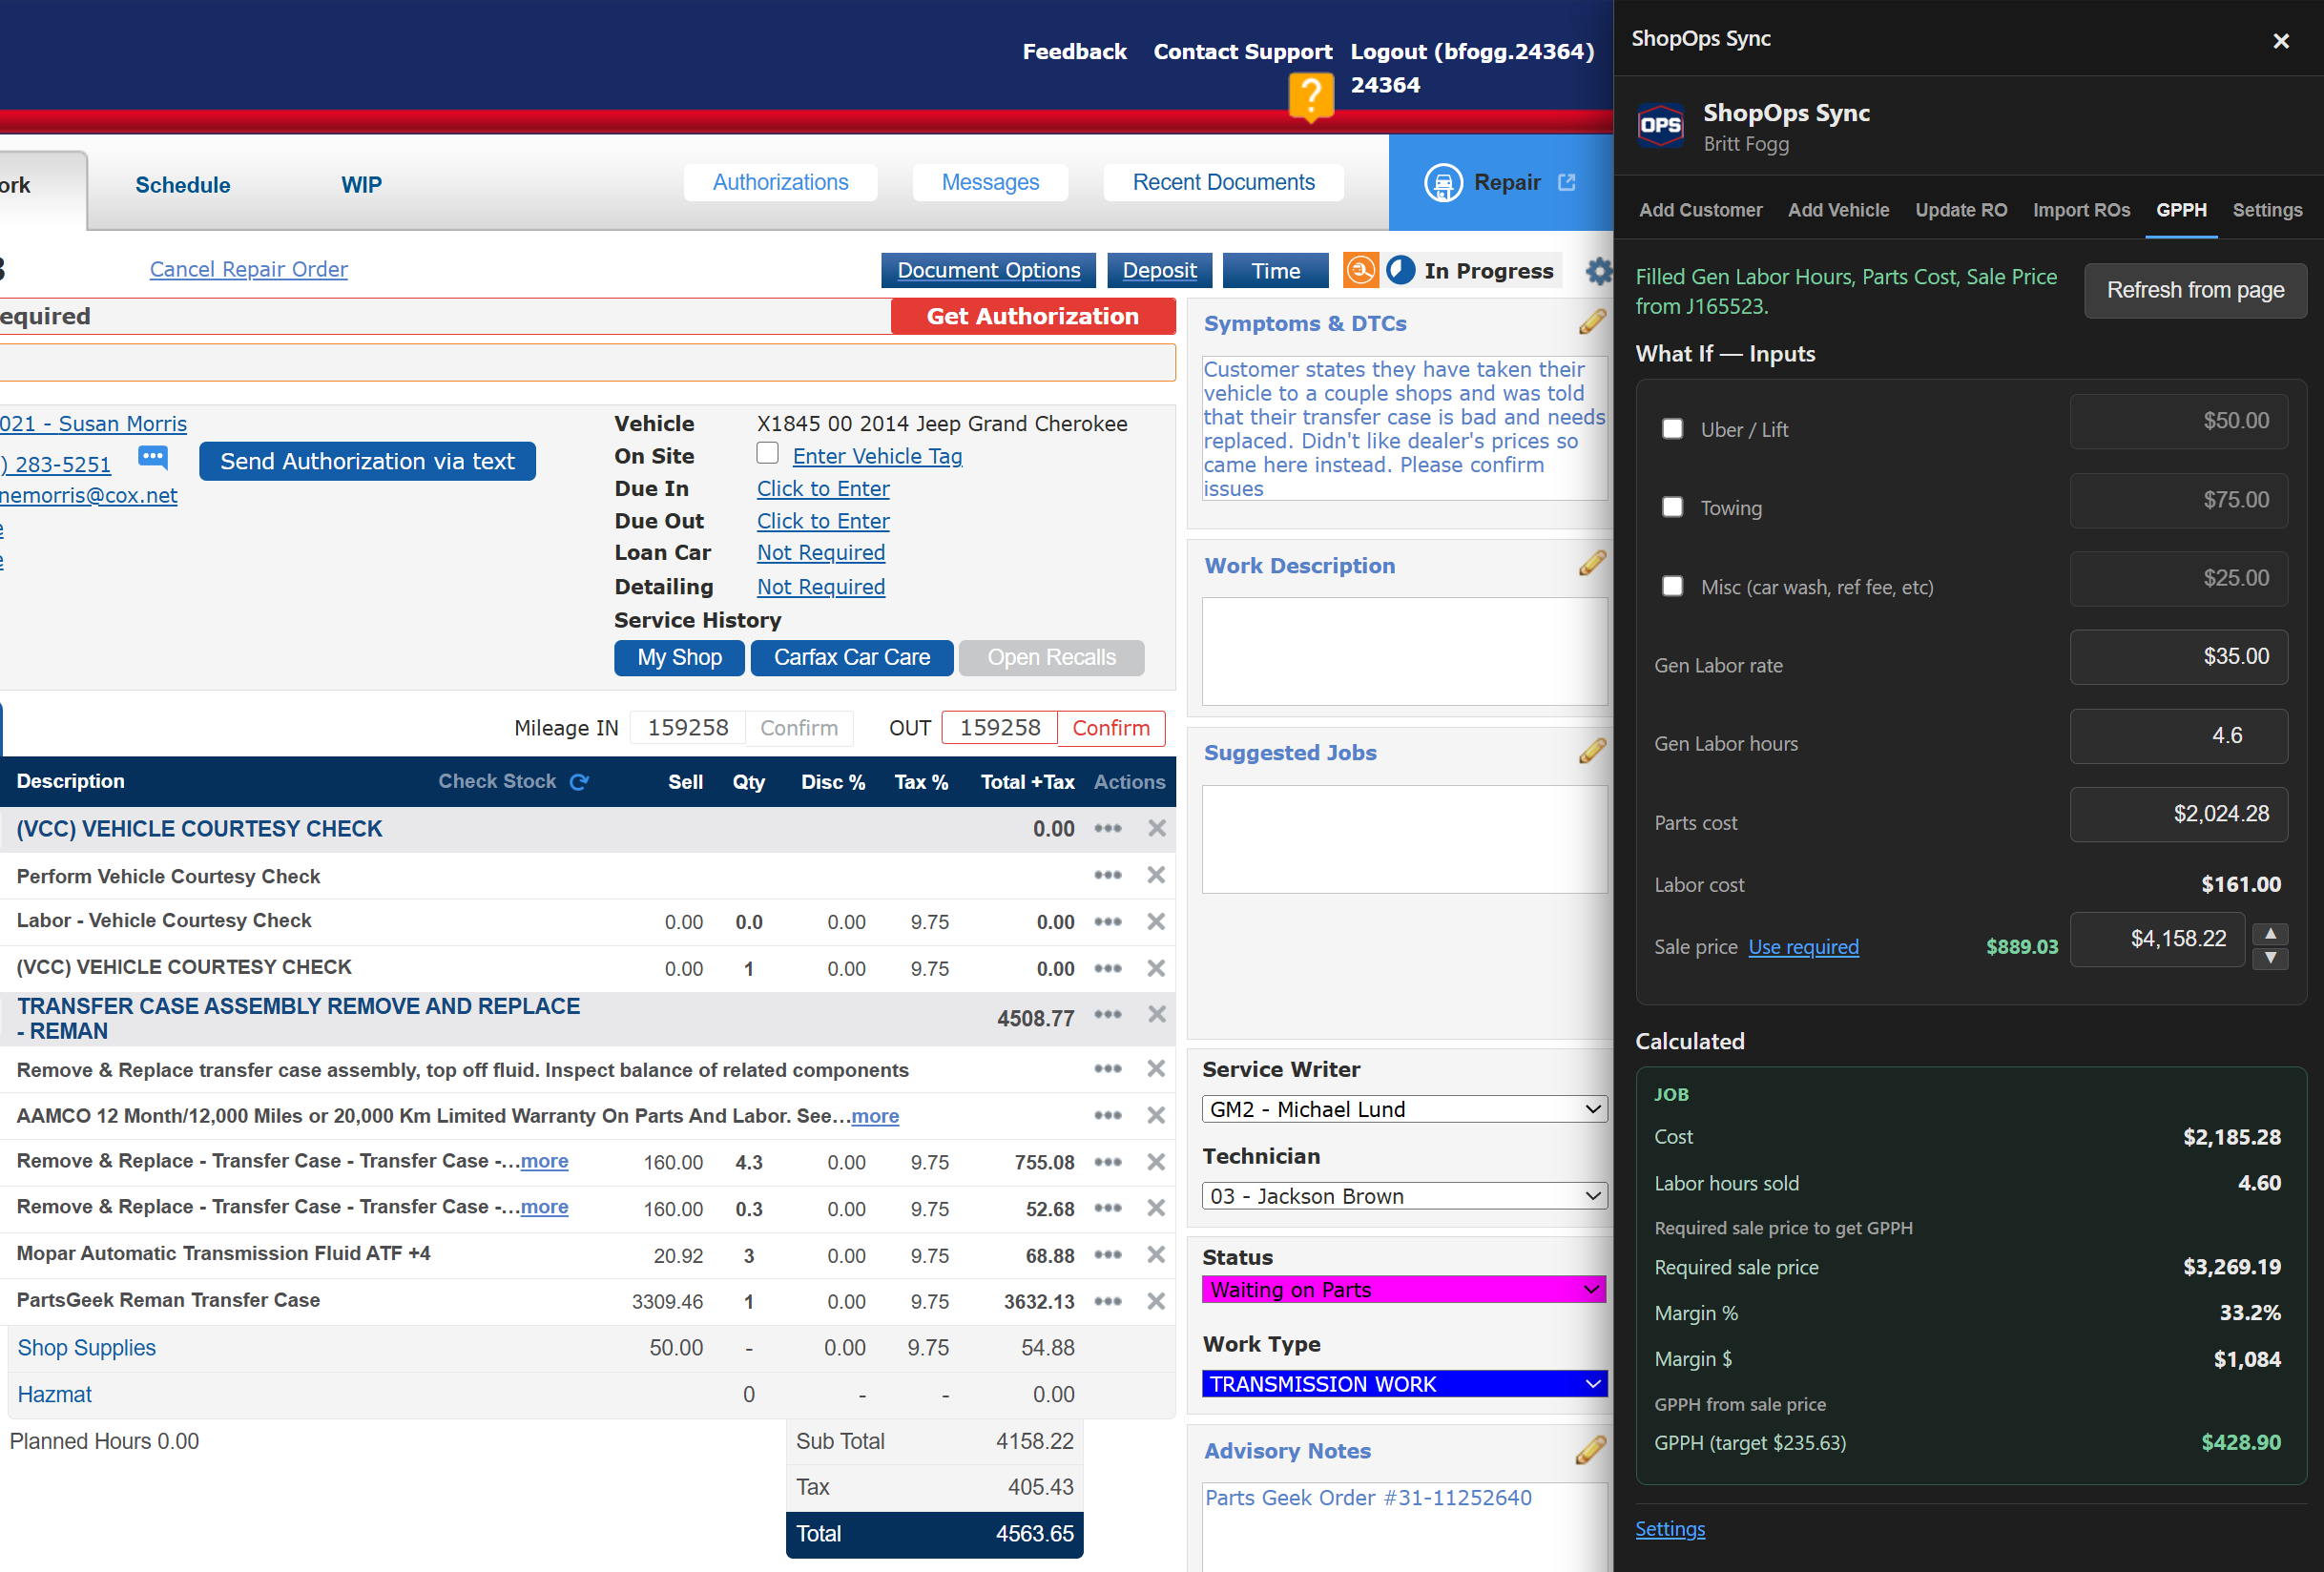The width and height of the screenshot is (2324, 1572).
Task: Open the Service Writer dropdown
Action: (1404, 1109)
